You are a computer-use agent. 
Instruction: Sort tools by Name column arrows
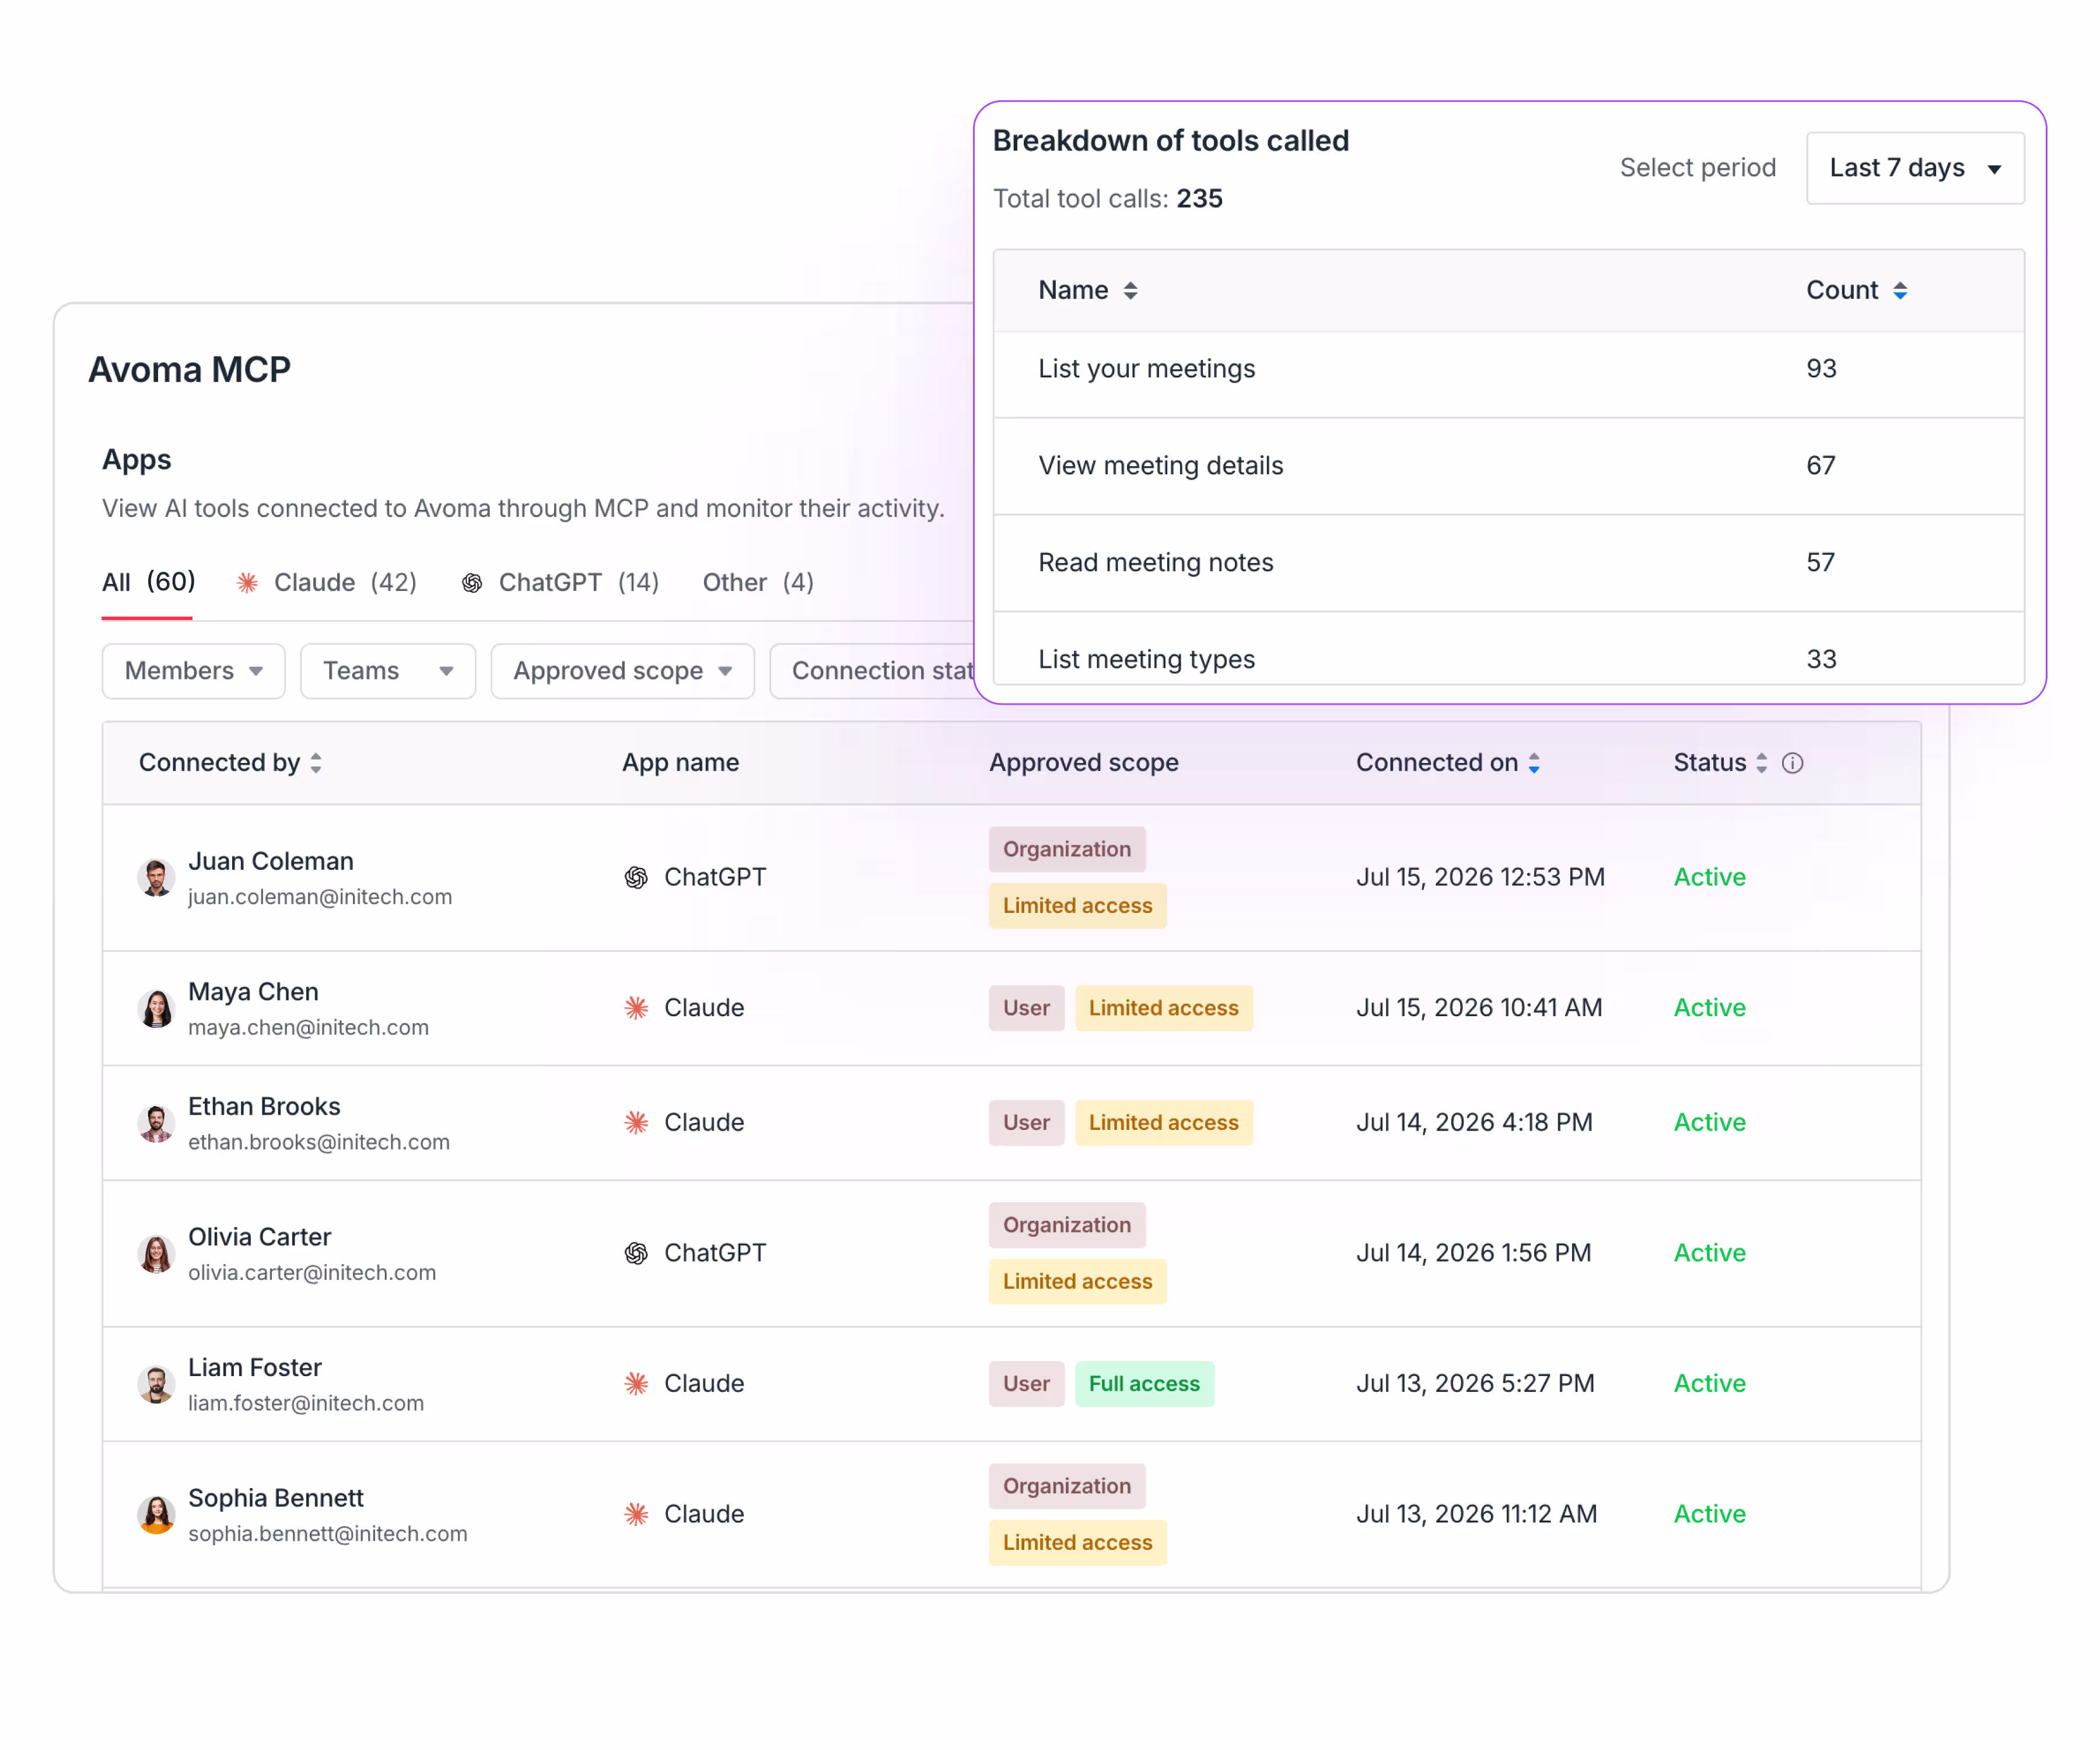(1130, 291)
